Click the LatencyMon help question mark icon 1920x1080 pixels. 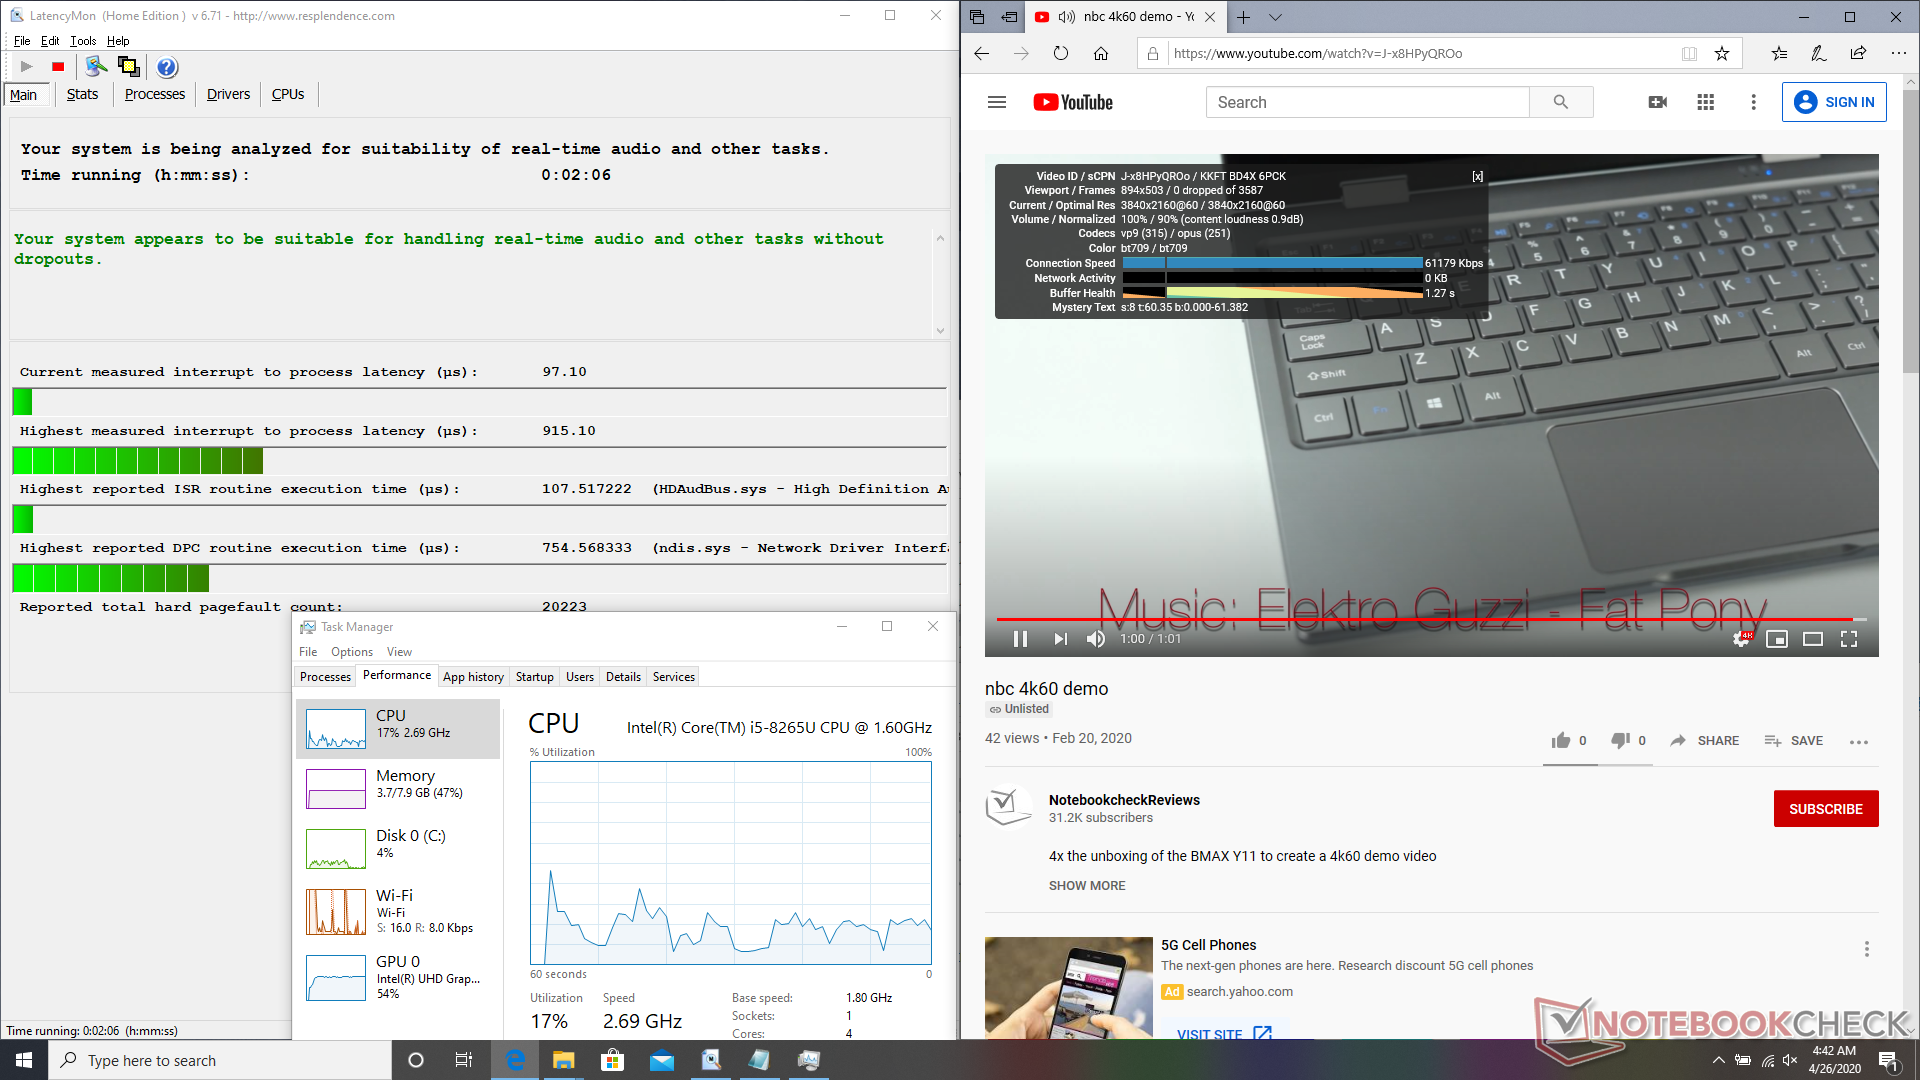(x=167, y=67)
